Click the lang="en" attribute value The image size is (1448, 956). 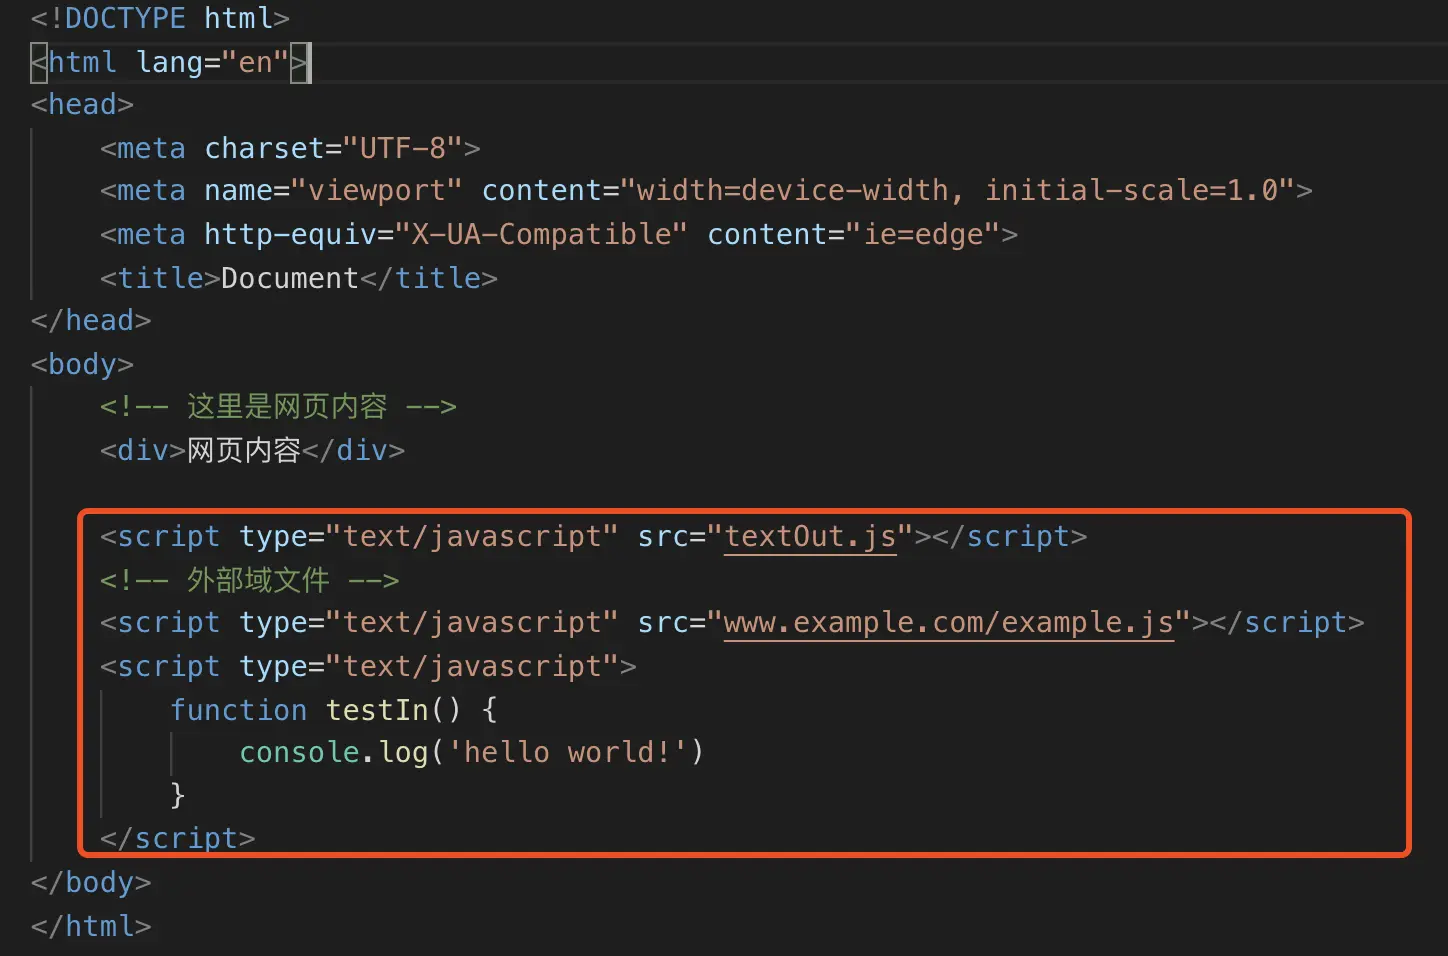(x=255, y=62)
